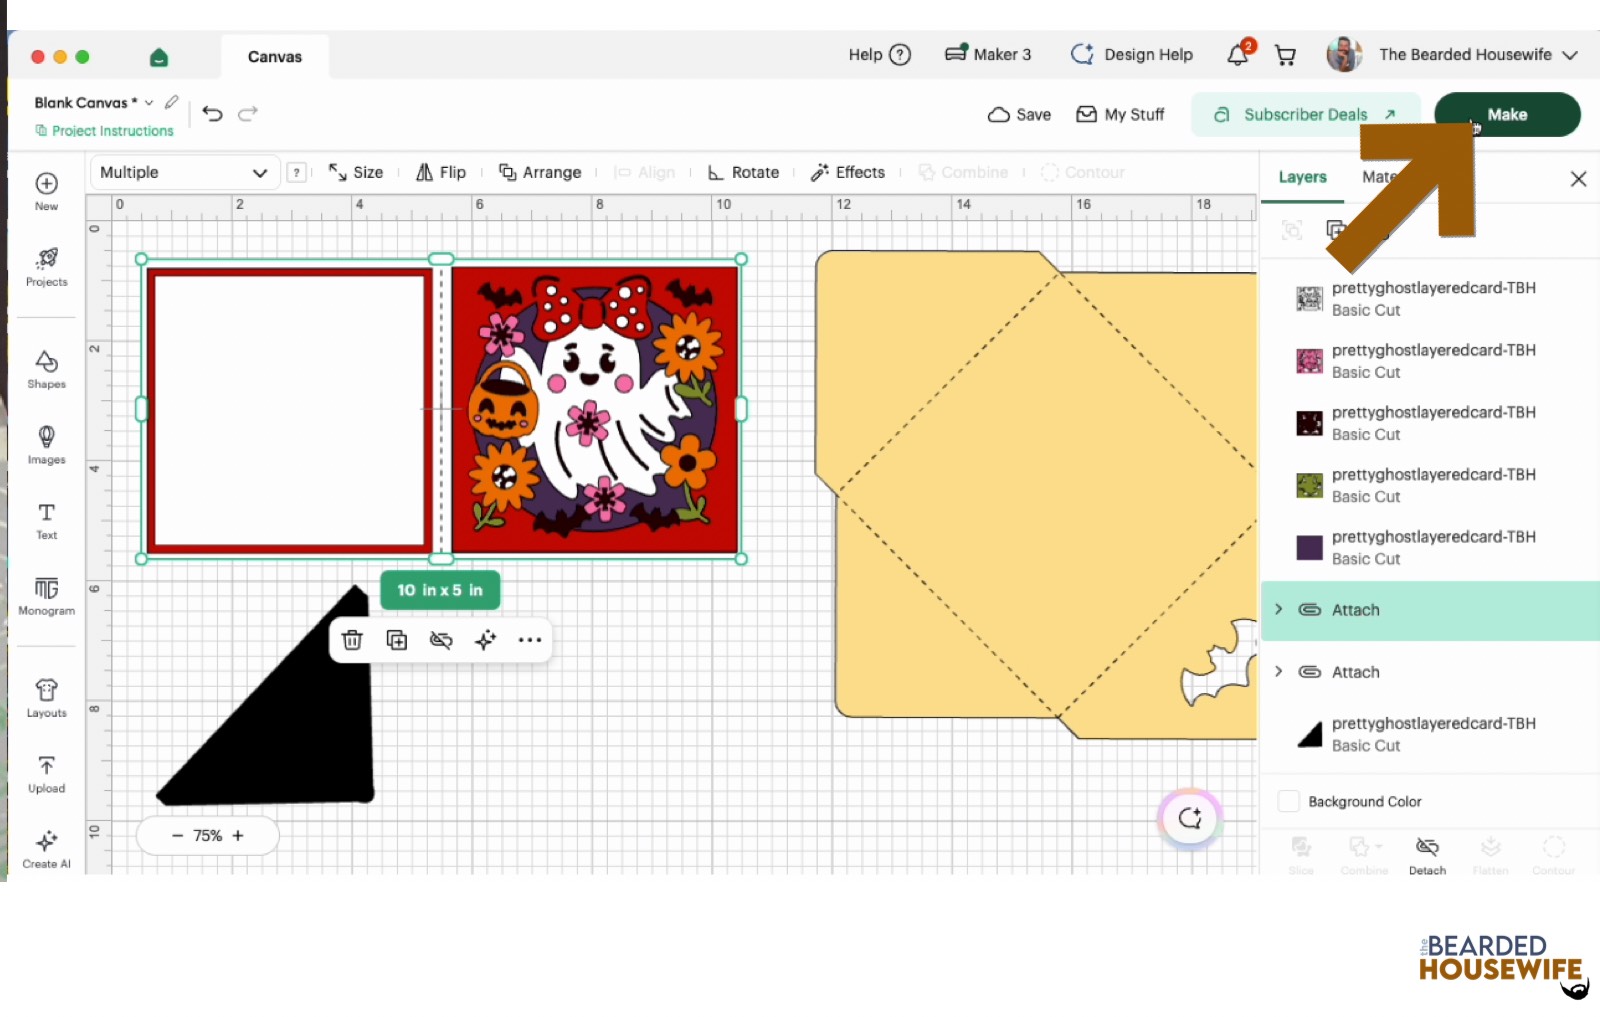Open the Shapes tool

coord(46,369)
